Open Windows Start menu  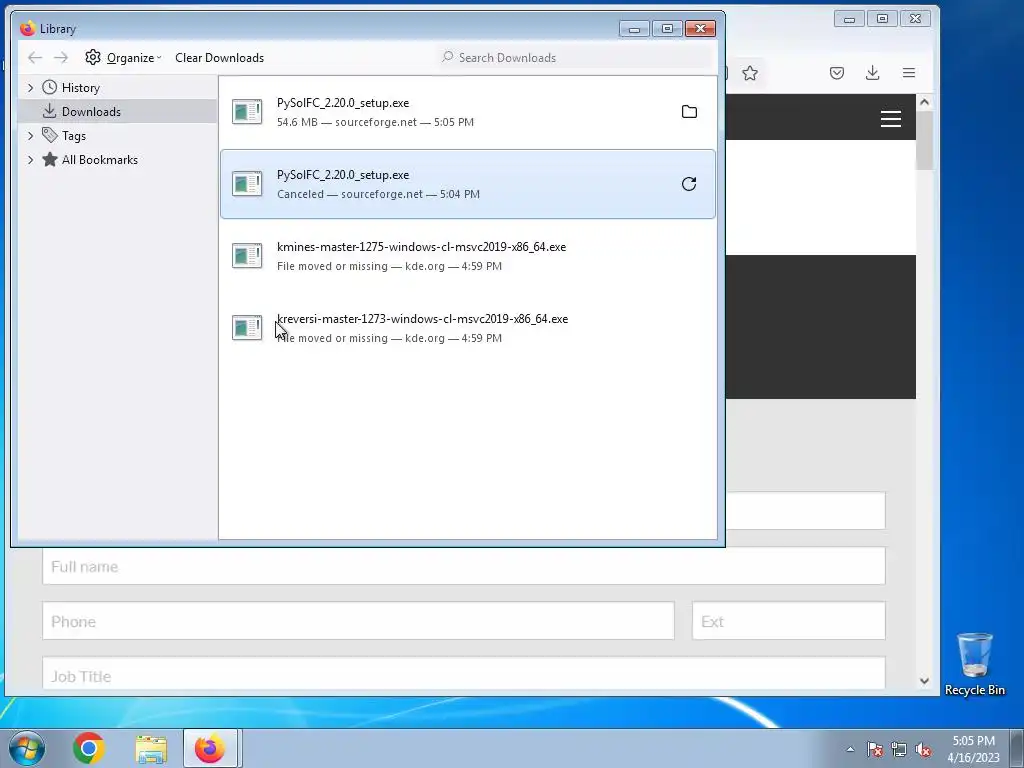click(x=27, y=748)
